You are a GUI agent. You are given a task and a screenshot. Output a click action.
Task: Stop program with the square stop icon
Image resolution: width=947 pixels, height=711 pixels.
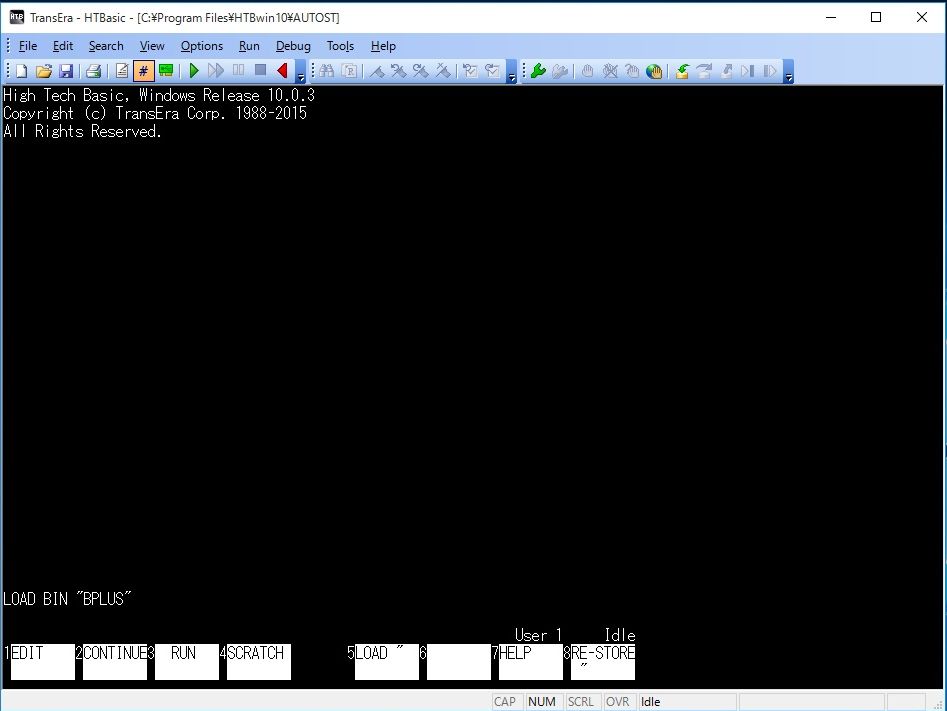(x=260, y=71)
